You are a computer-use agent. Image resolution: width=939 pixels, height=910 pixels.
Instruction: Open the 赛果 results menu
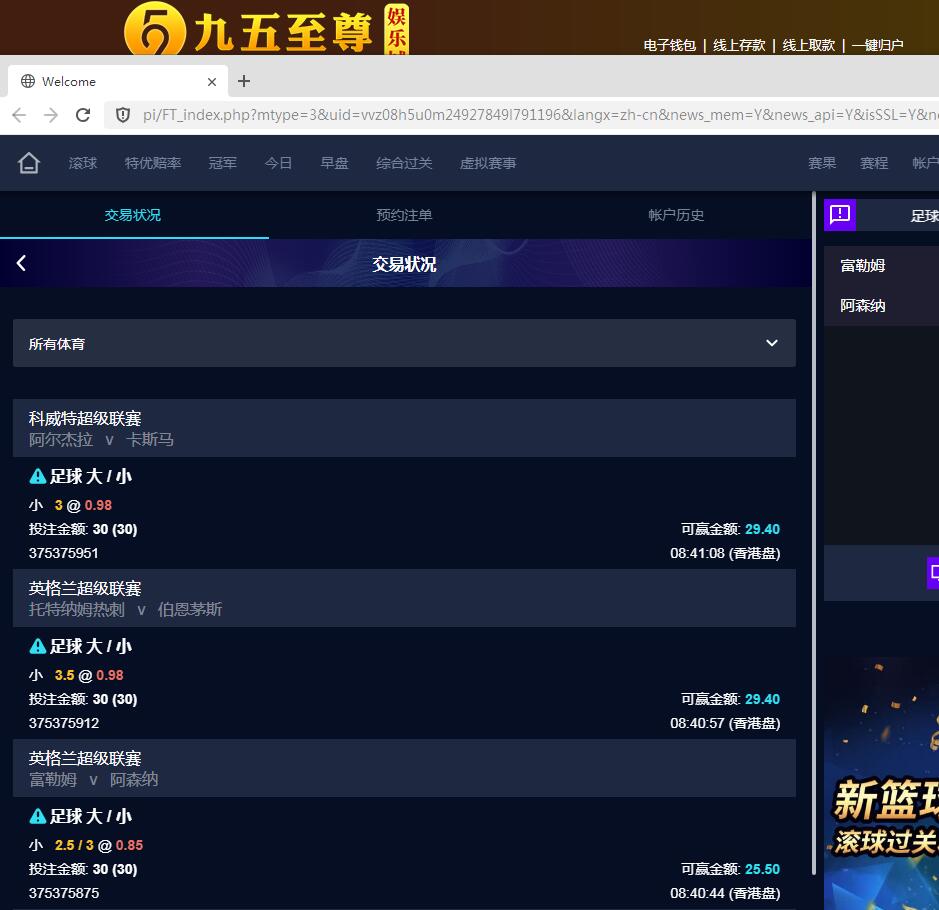click(x=822, y=163)
